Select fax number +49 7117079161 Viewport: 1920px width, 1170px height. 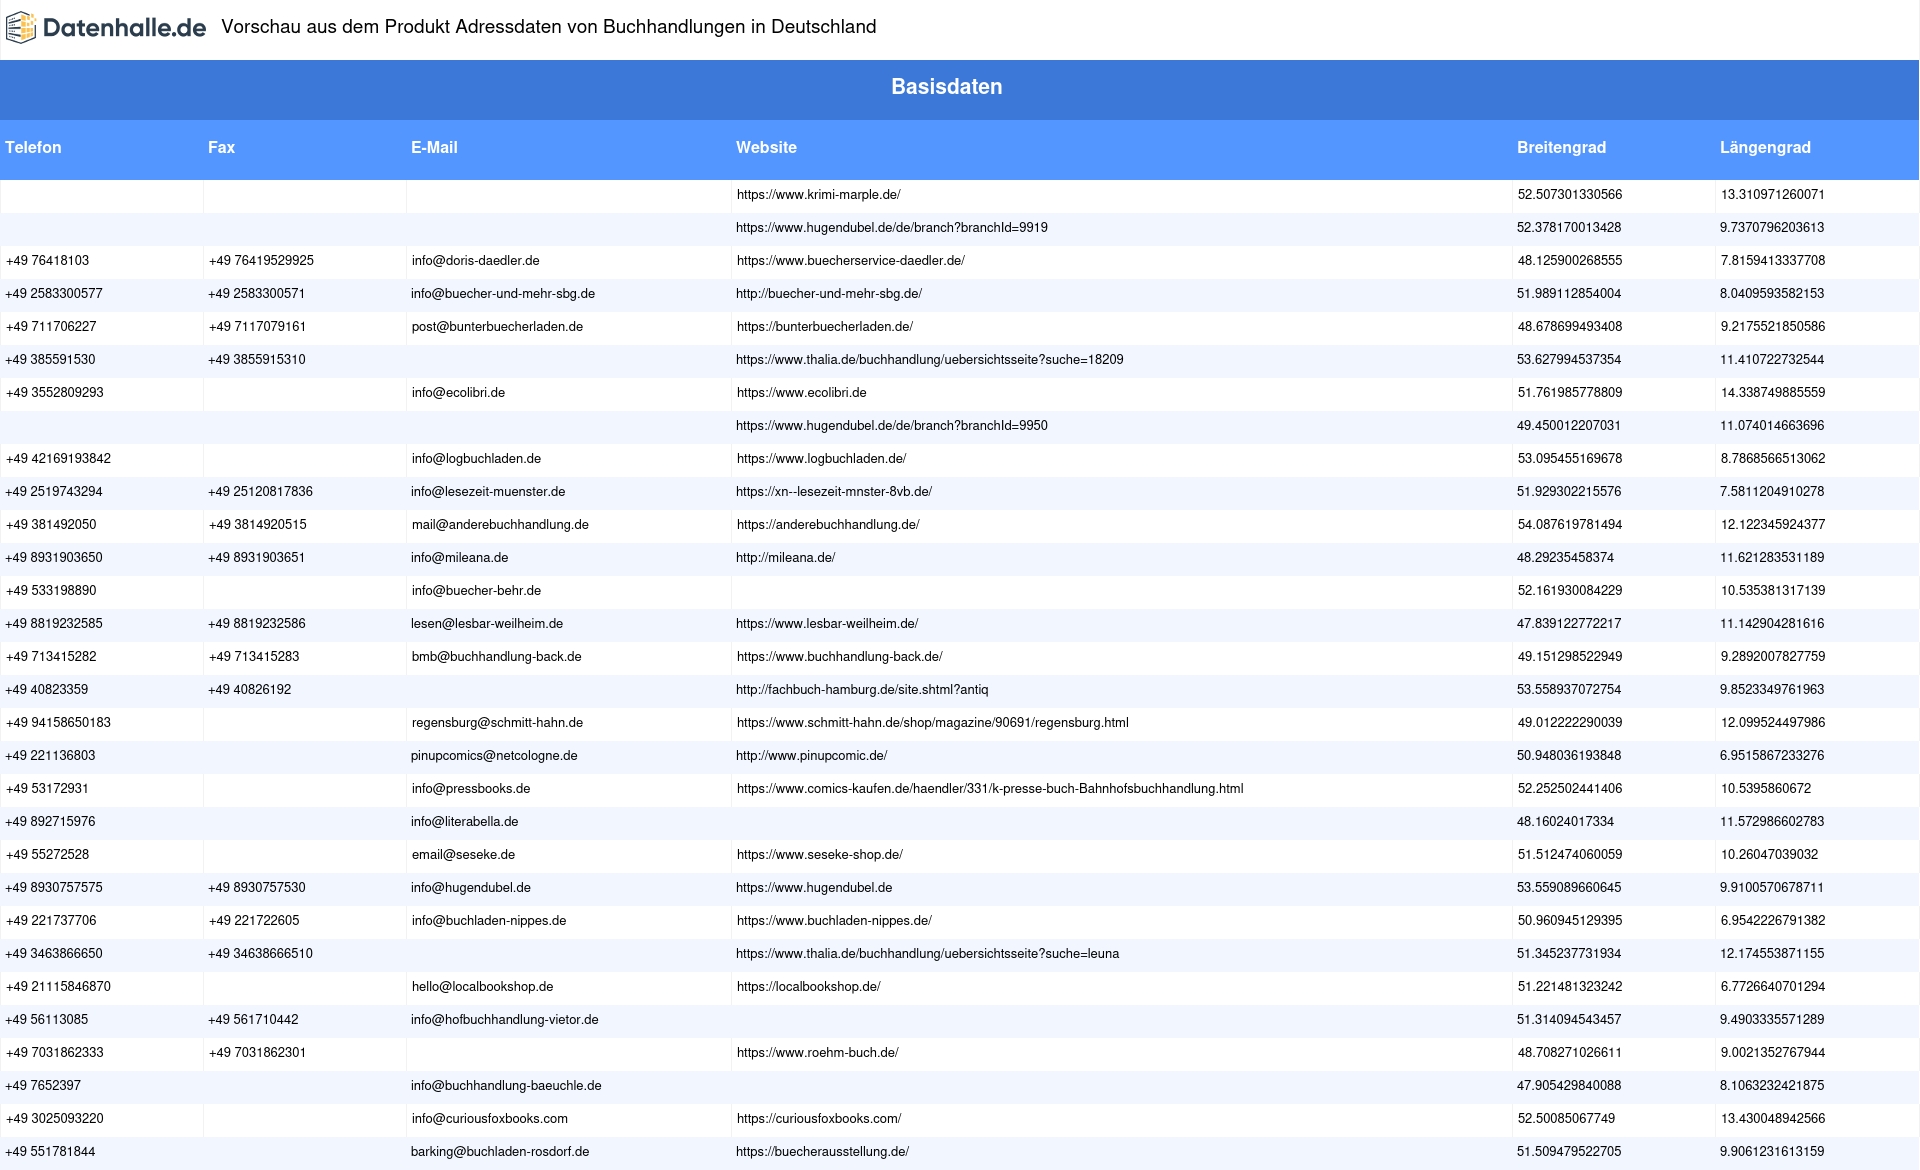(x=257, y=327)
